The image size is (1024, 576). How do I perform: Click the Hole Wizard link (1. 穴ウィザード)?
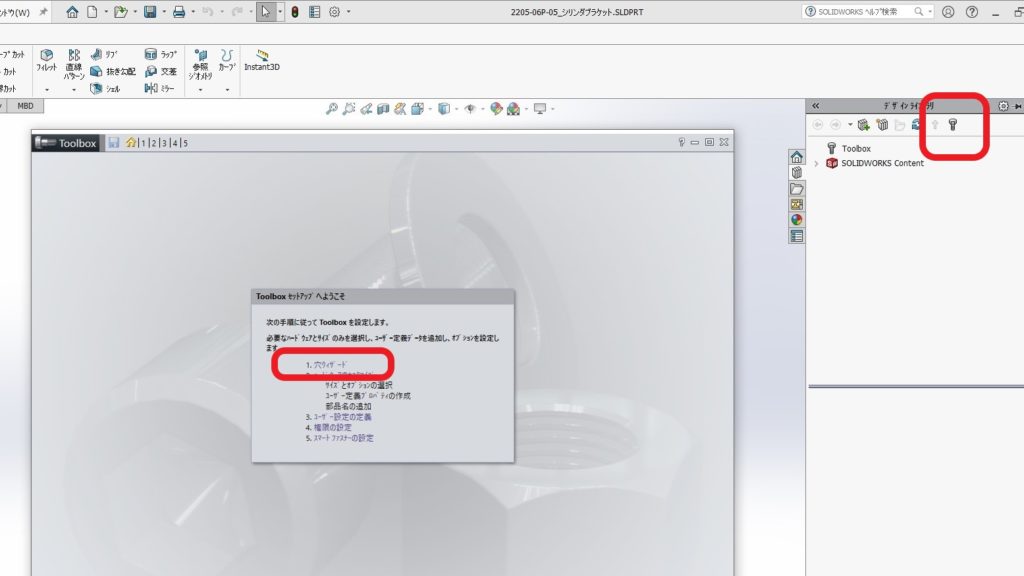[328, 366]
